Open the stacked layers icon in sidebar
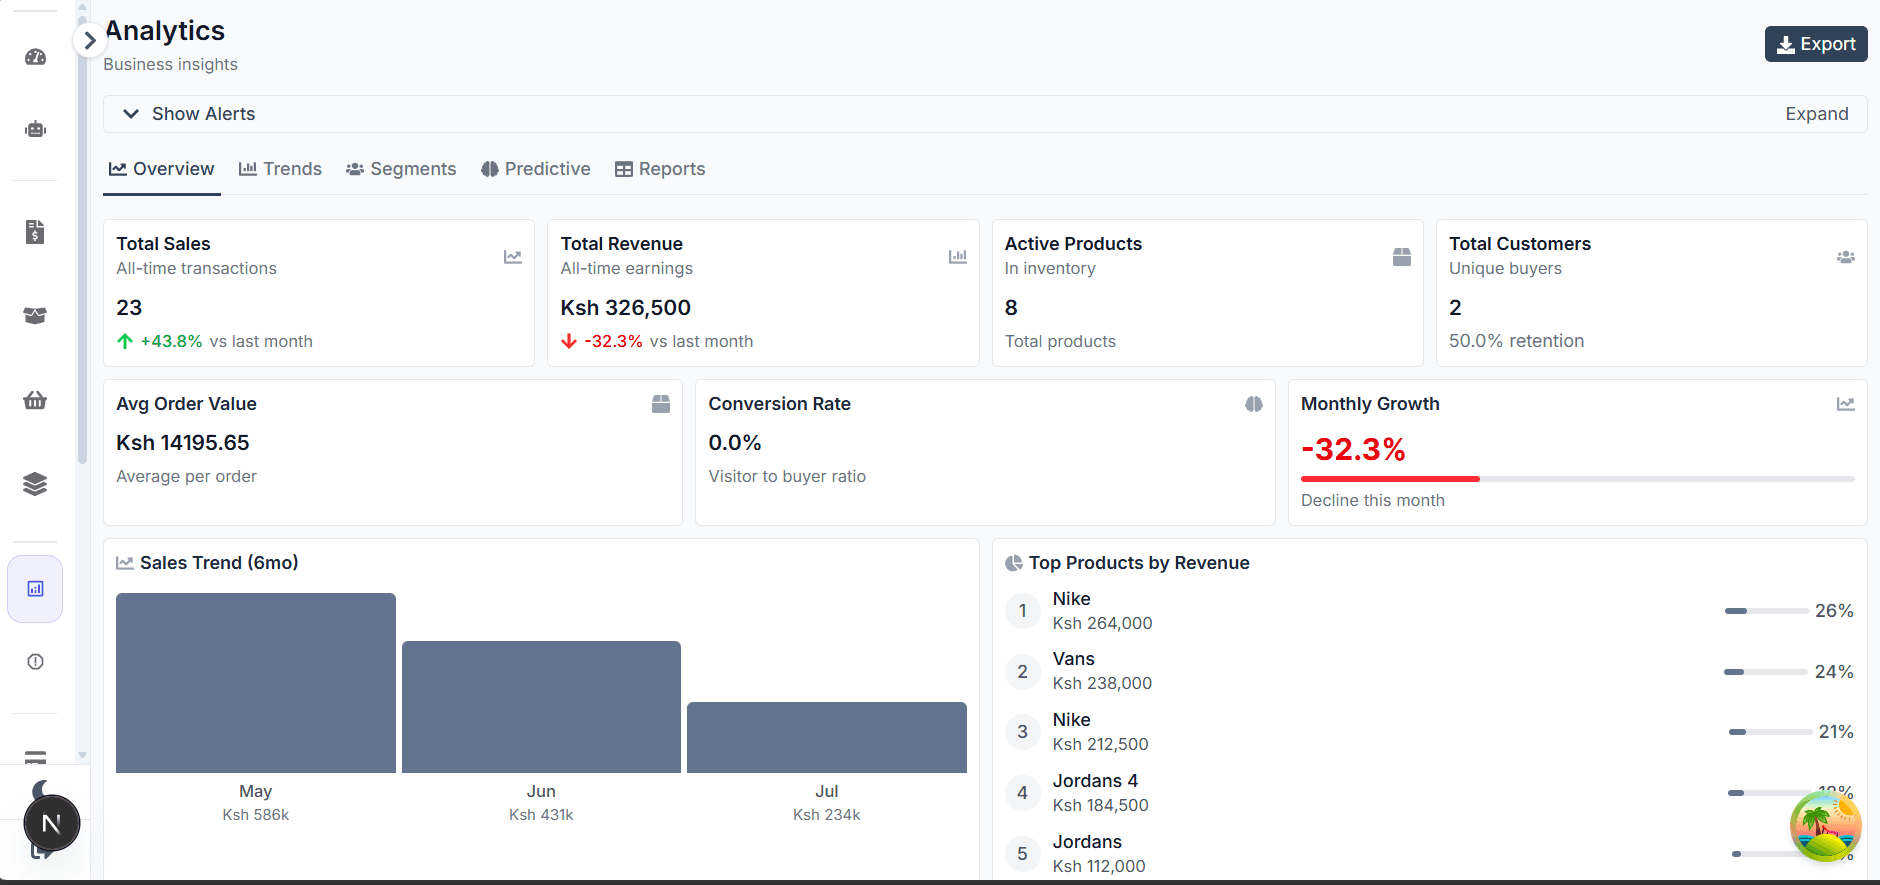 [x=35, y=484]
